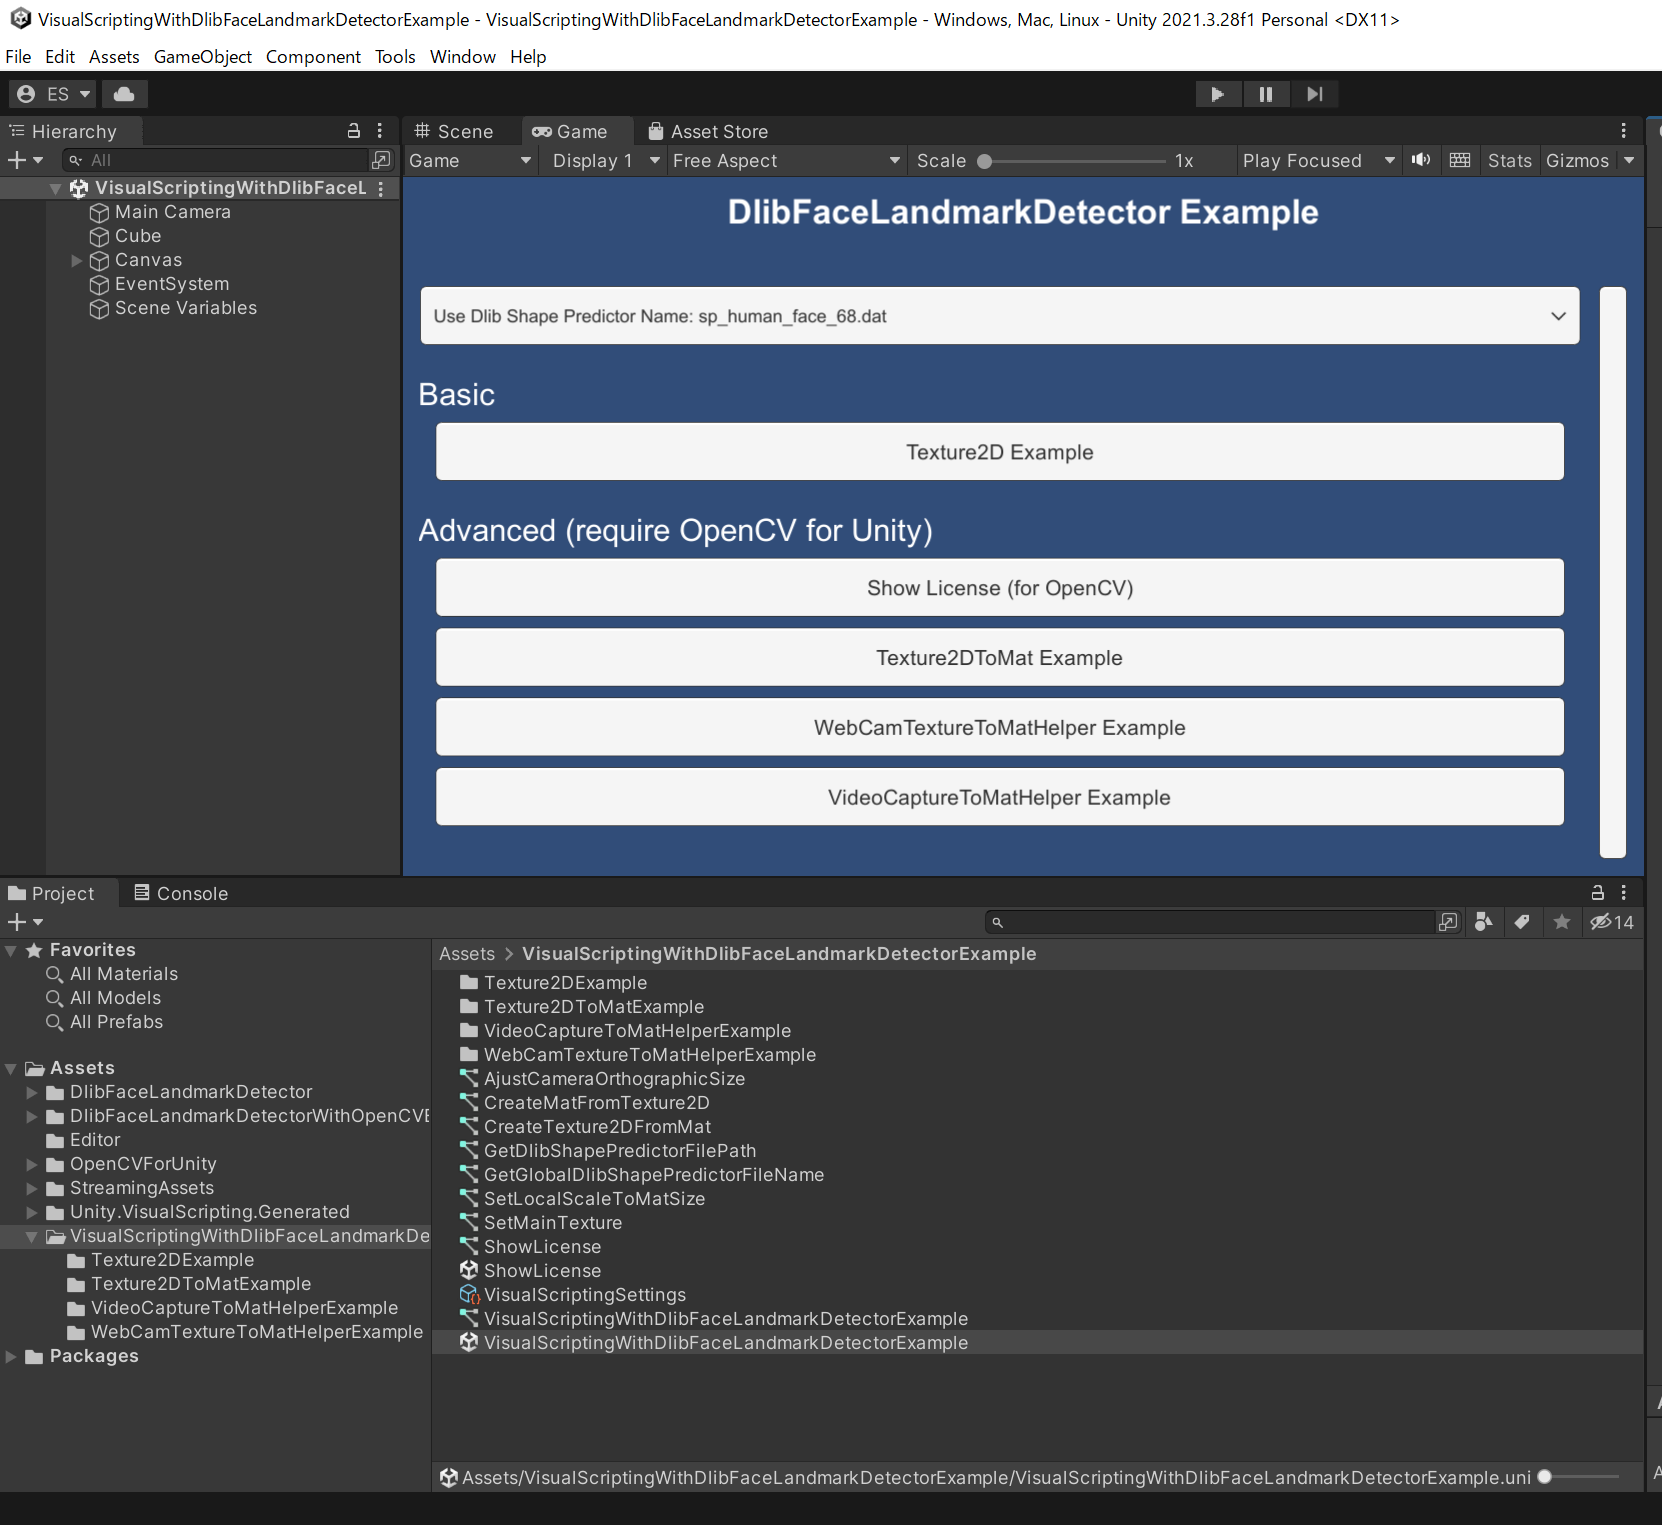Open the Dlib Shape Predictor Name dropdown
Image resolution: width=1662 pixels, height=1525 pixels.
(1000, 316)
